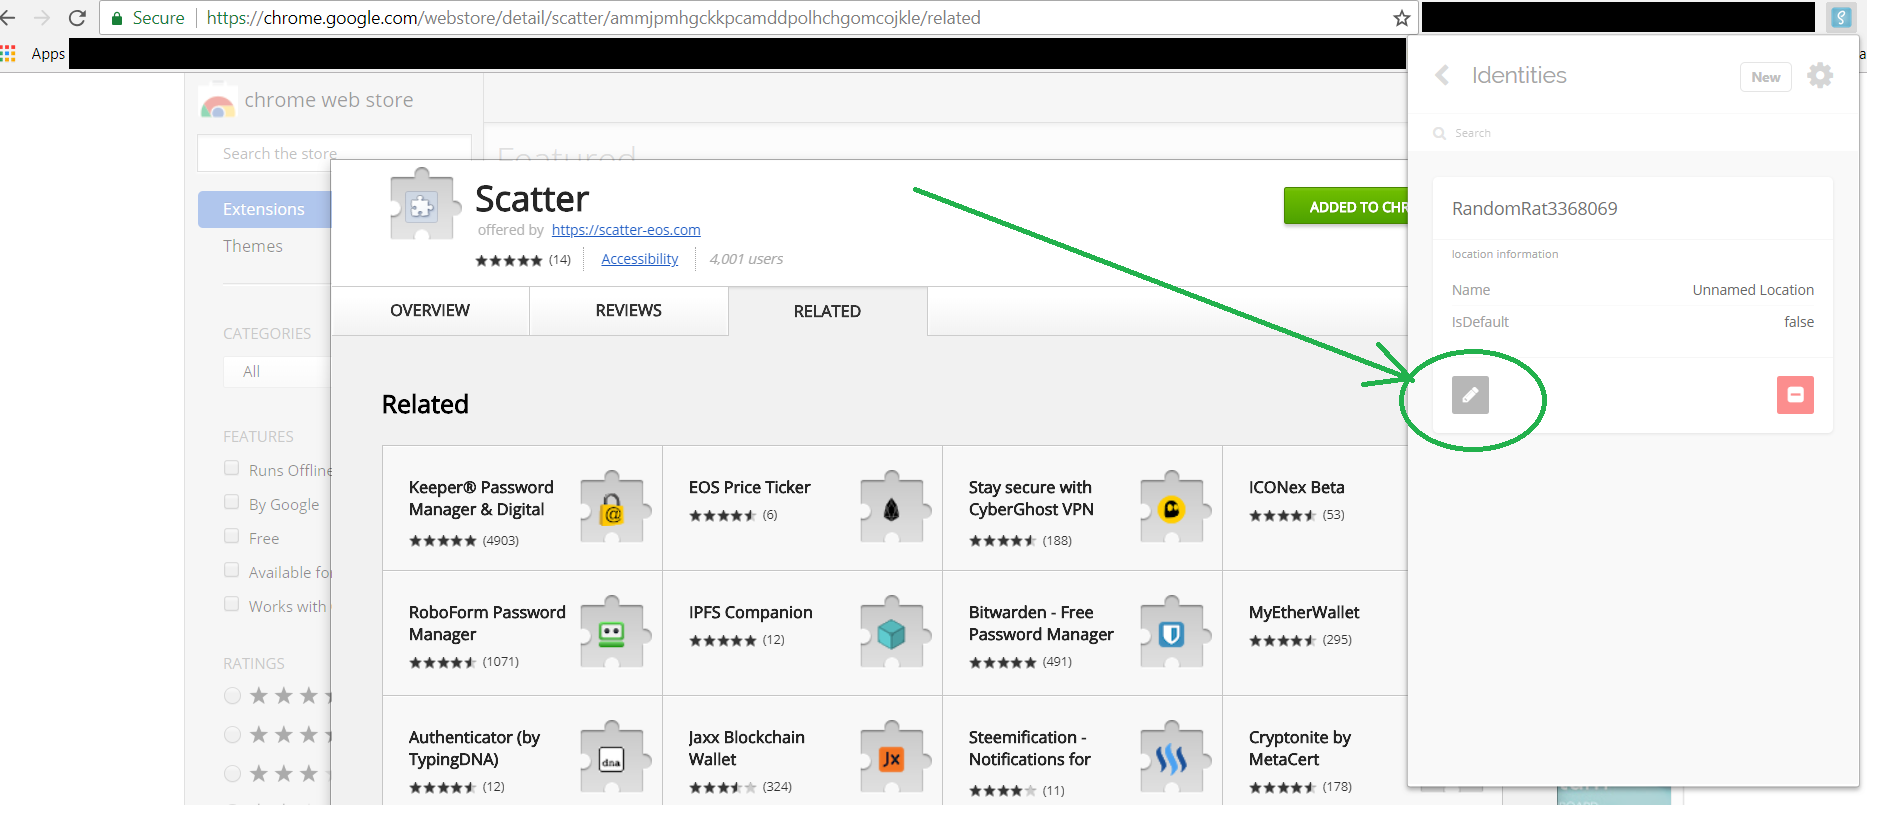The height and width of the screenshot is (818, 1879).
Task: Select the Related tab
Action: 827,311
